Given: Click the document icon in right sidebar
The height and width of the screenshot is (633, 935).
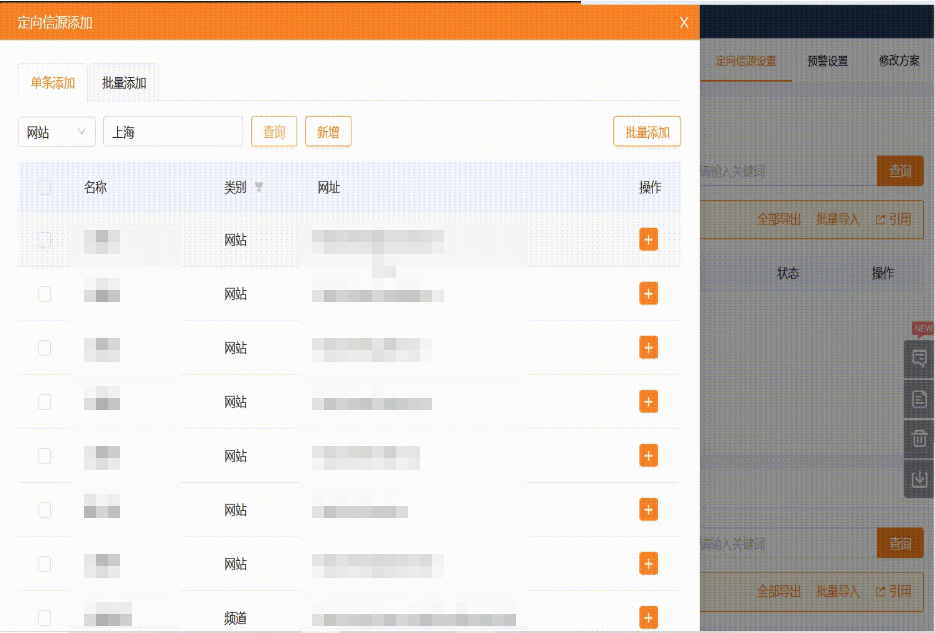Looking at the screenshot, I should [x=919, y=399].
